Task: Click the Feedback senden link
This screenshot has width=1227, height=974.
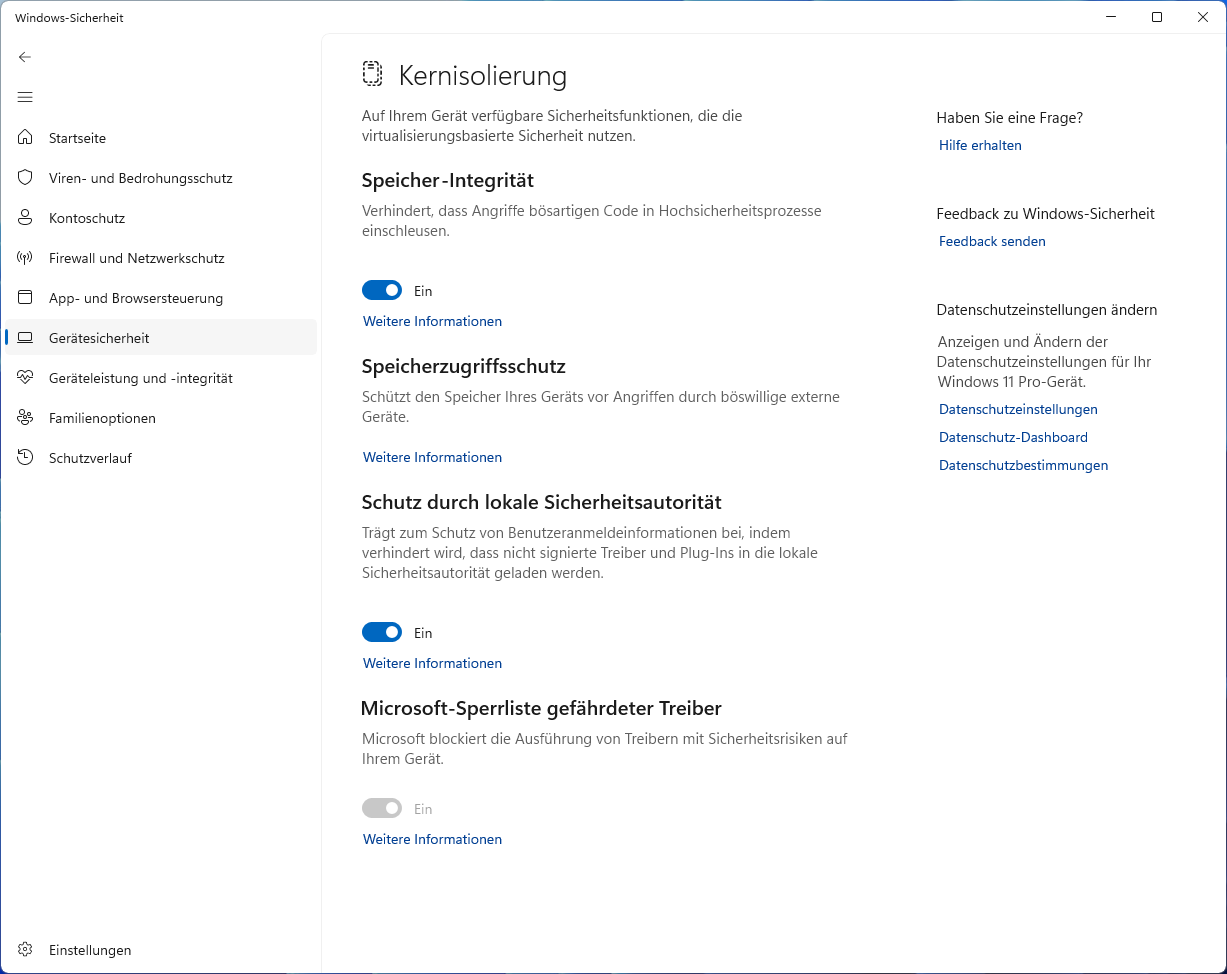Action: pos(992,241)
